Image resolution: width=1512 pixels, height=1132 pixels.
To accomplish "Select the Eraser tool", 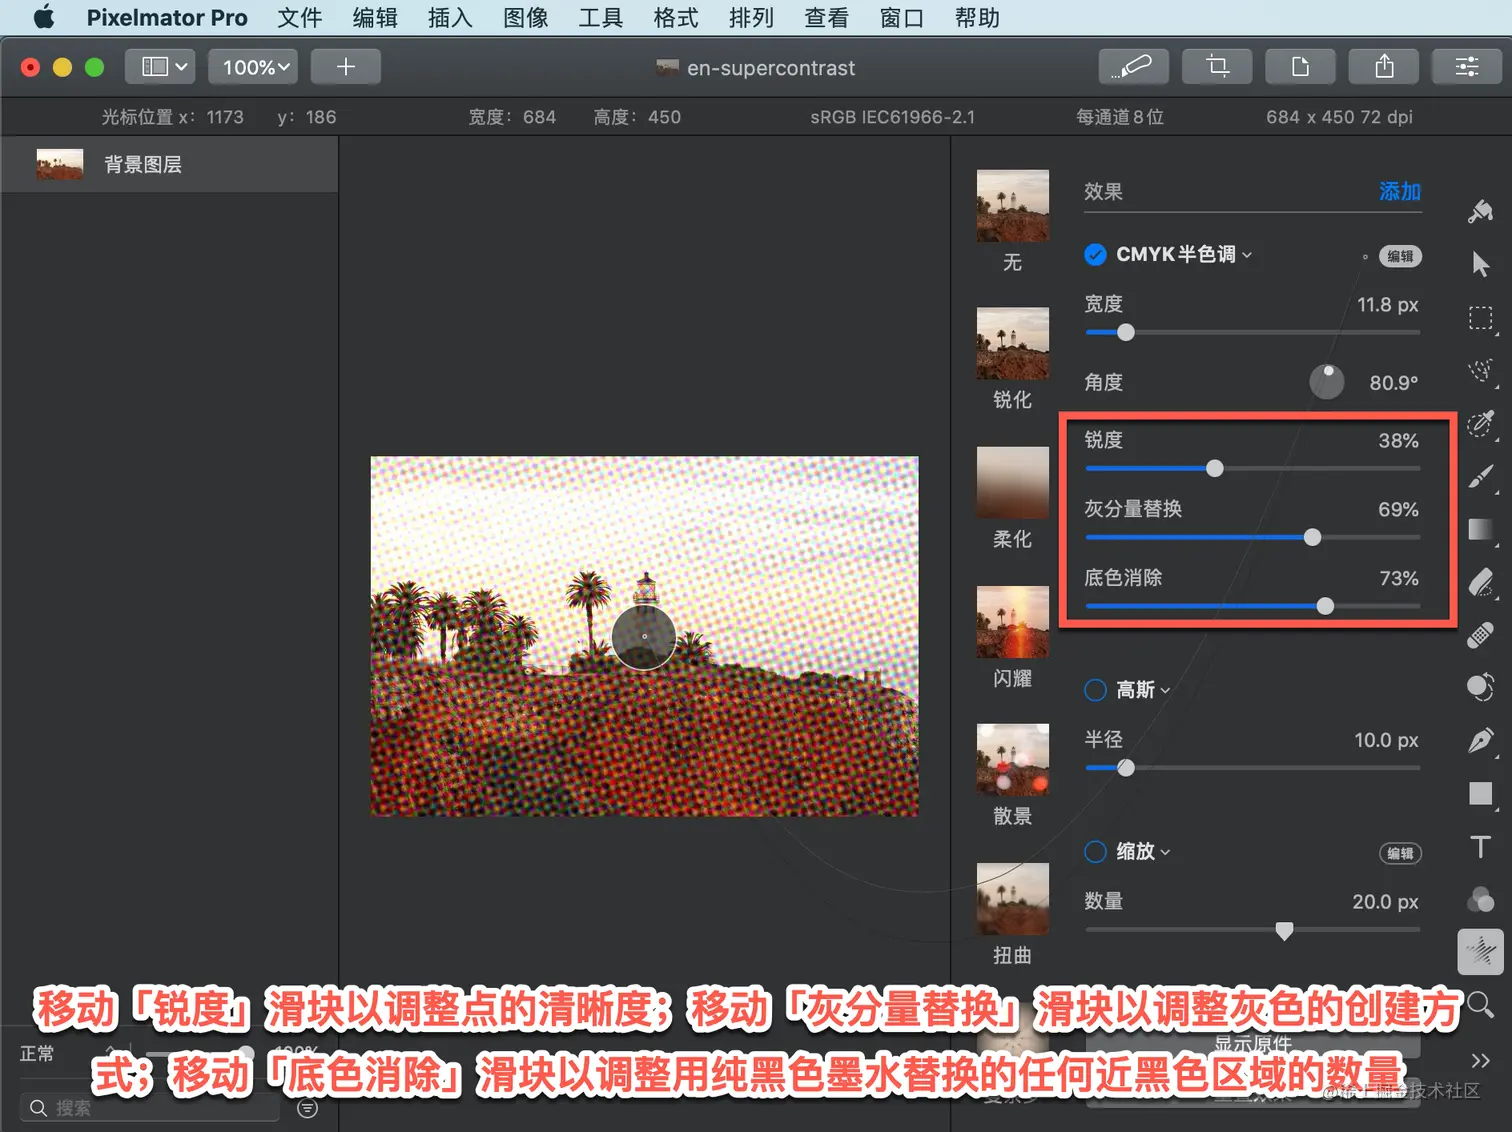I will [1481, 582].
